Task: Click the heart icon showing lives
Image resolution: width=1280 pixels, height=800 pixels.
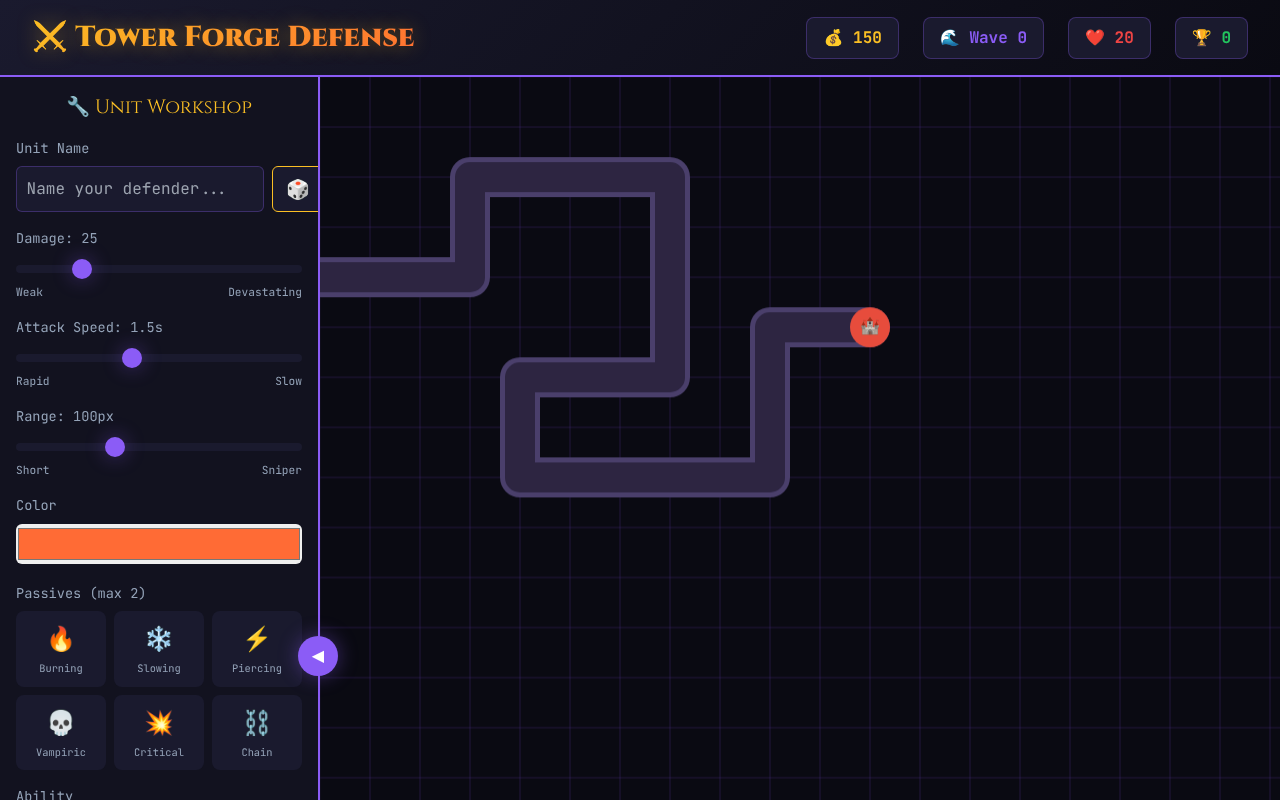Action: click(x=1095, y=37)
